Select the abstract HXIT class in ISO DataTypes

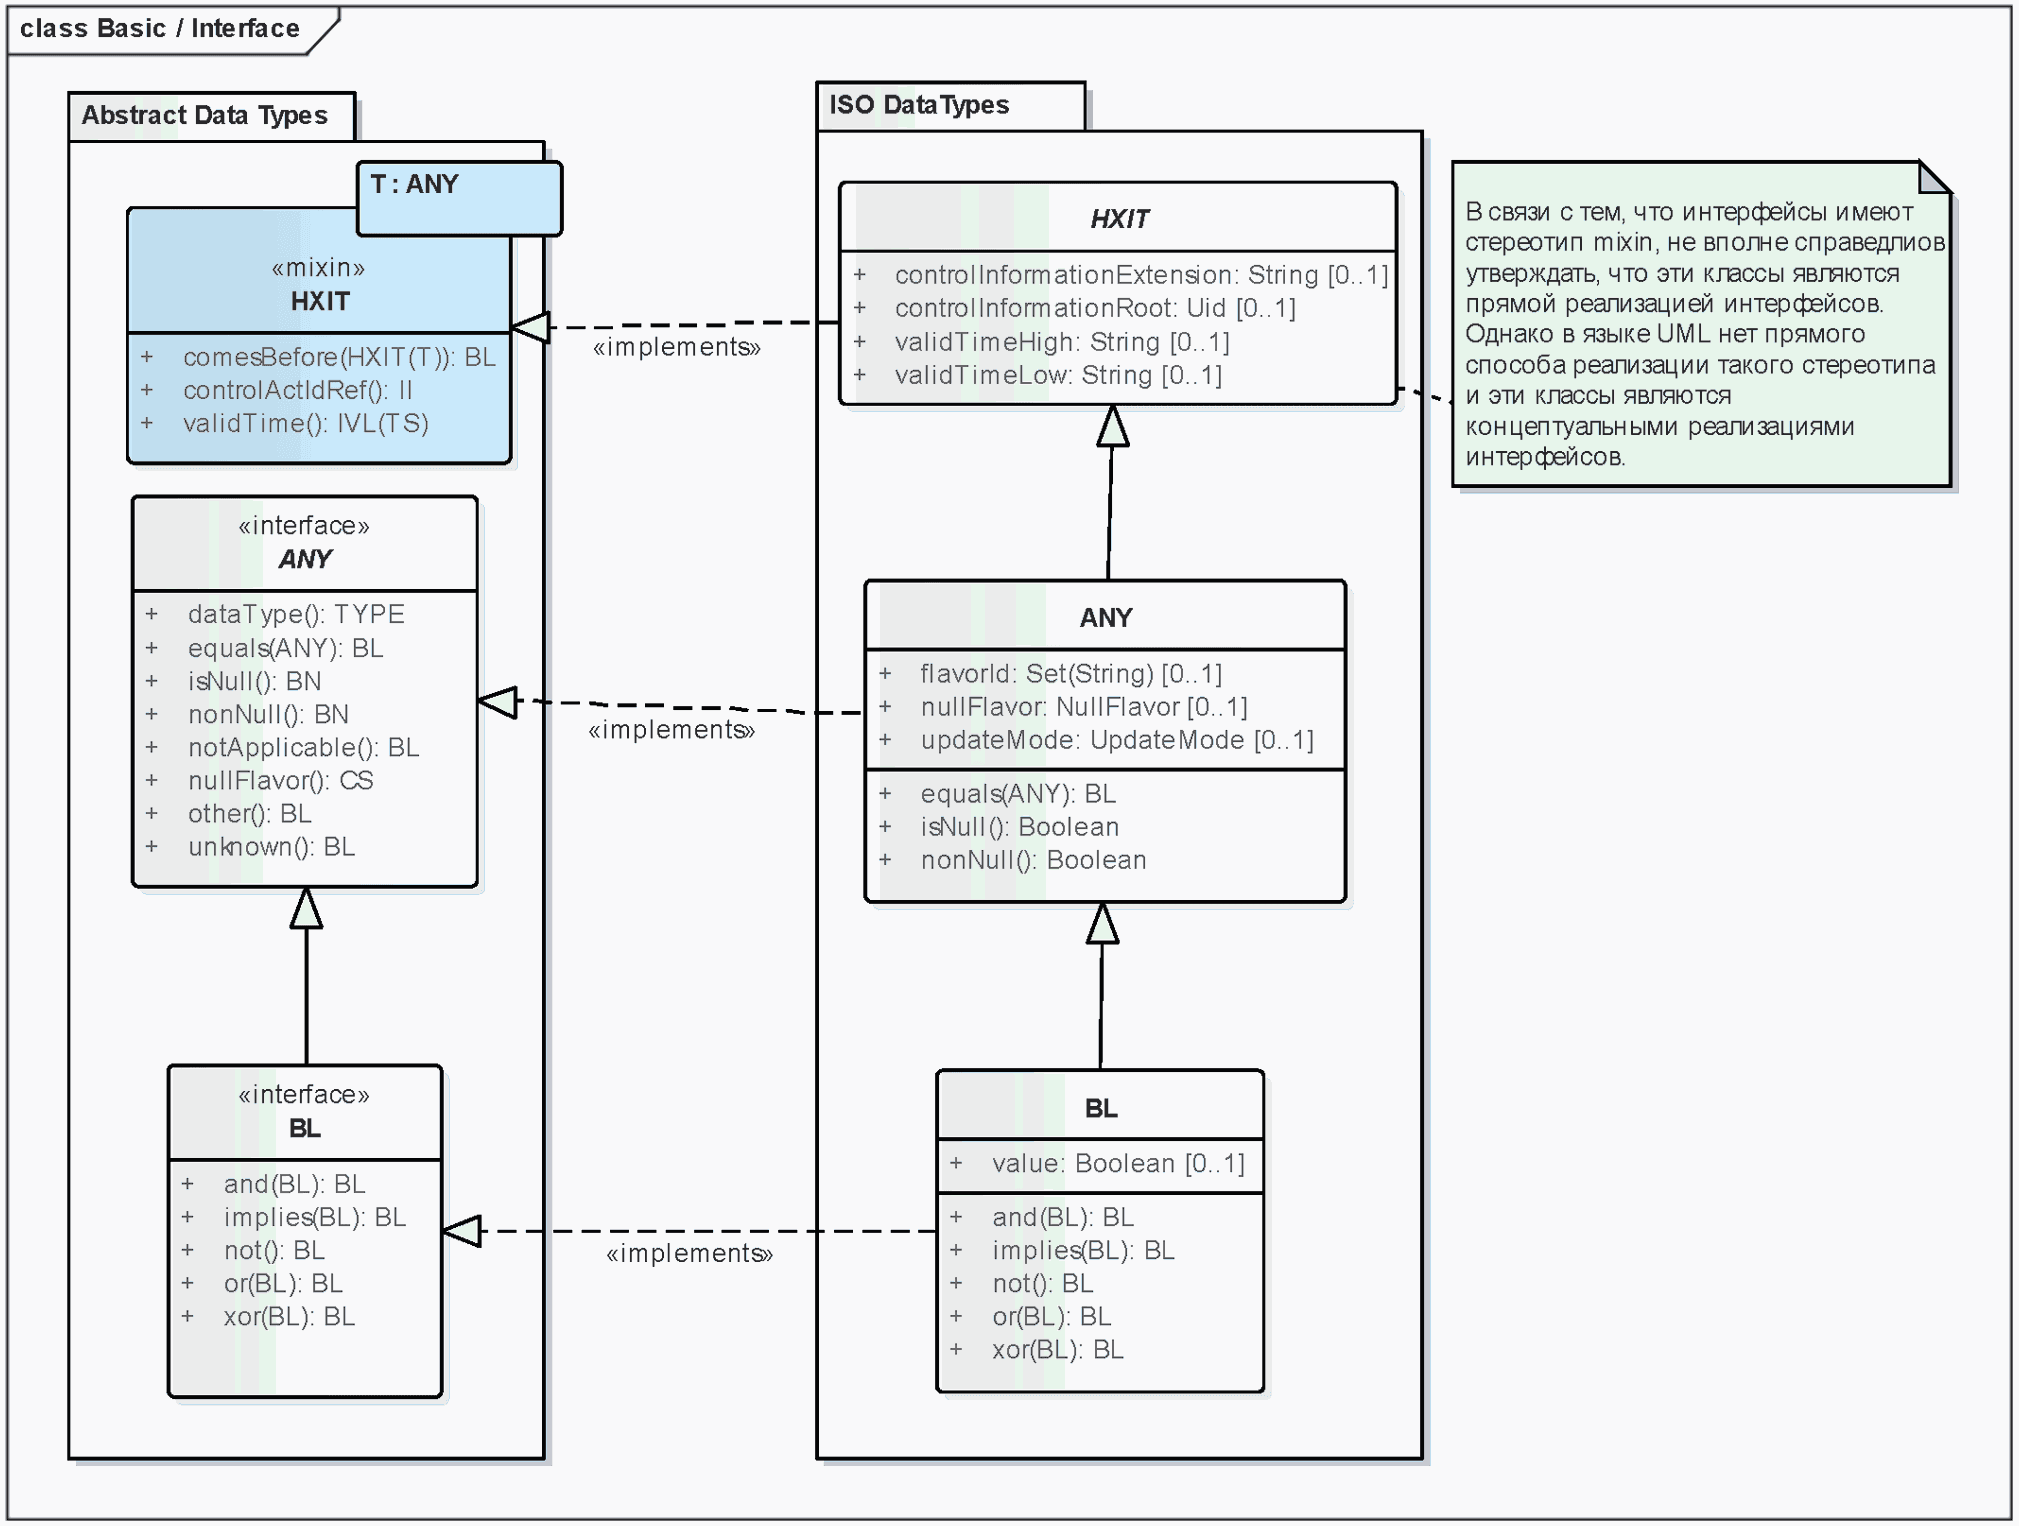point(1118,218)
